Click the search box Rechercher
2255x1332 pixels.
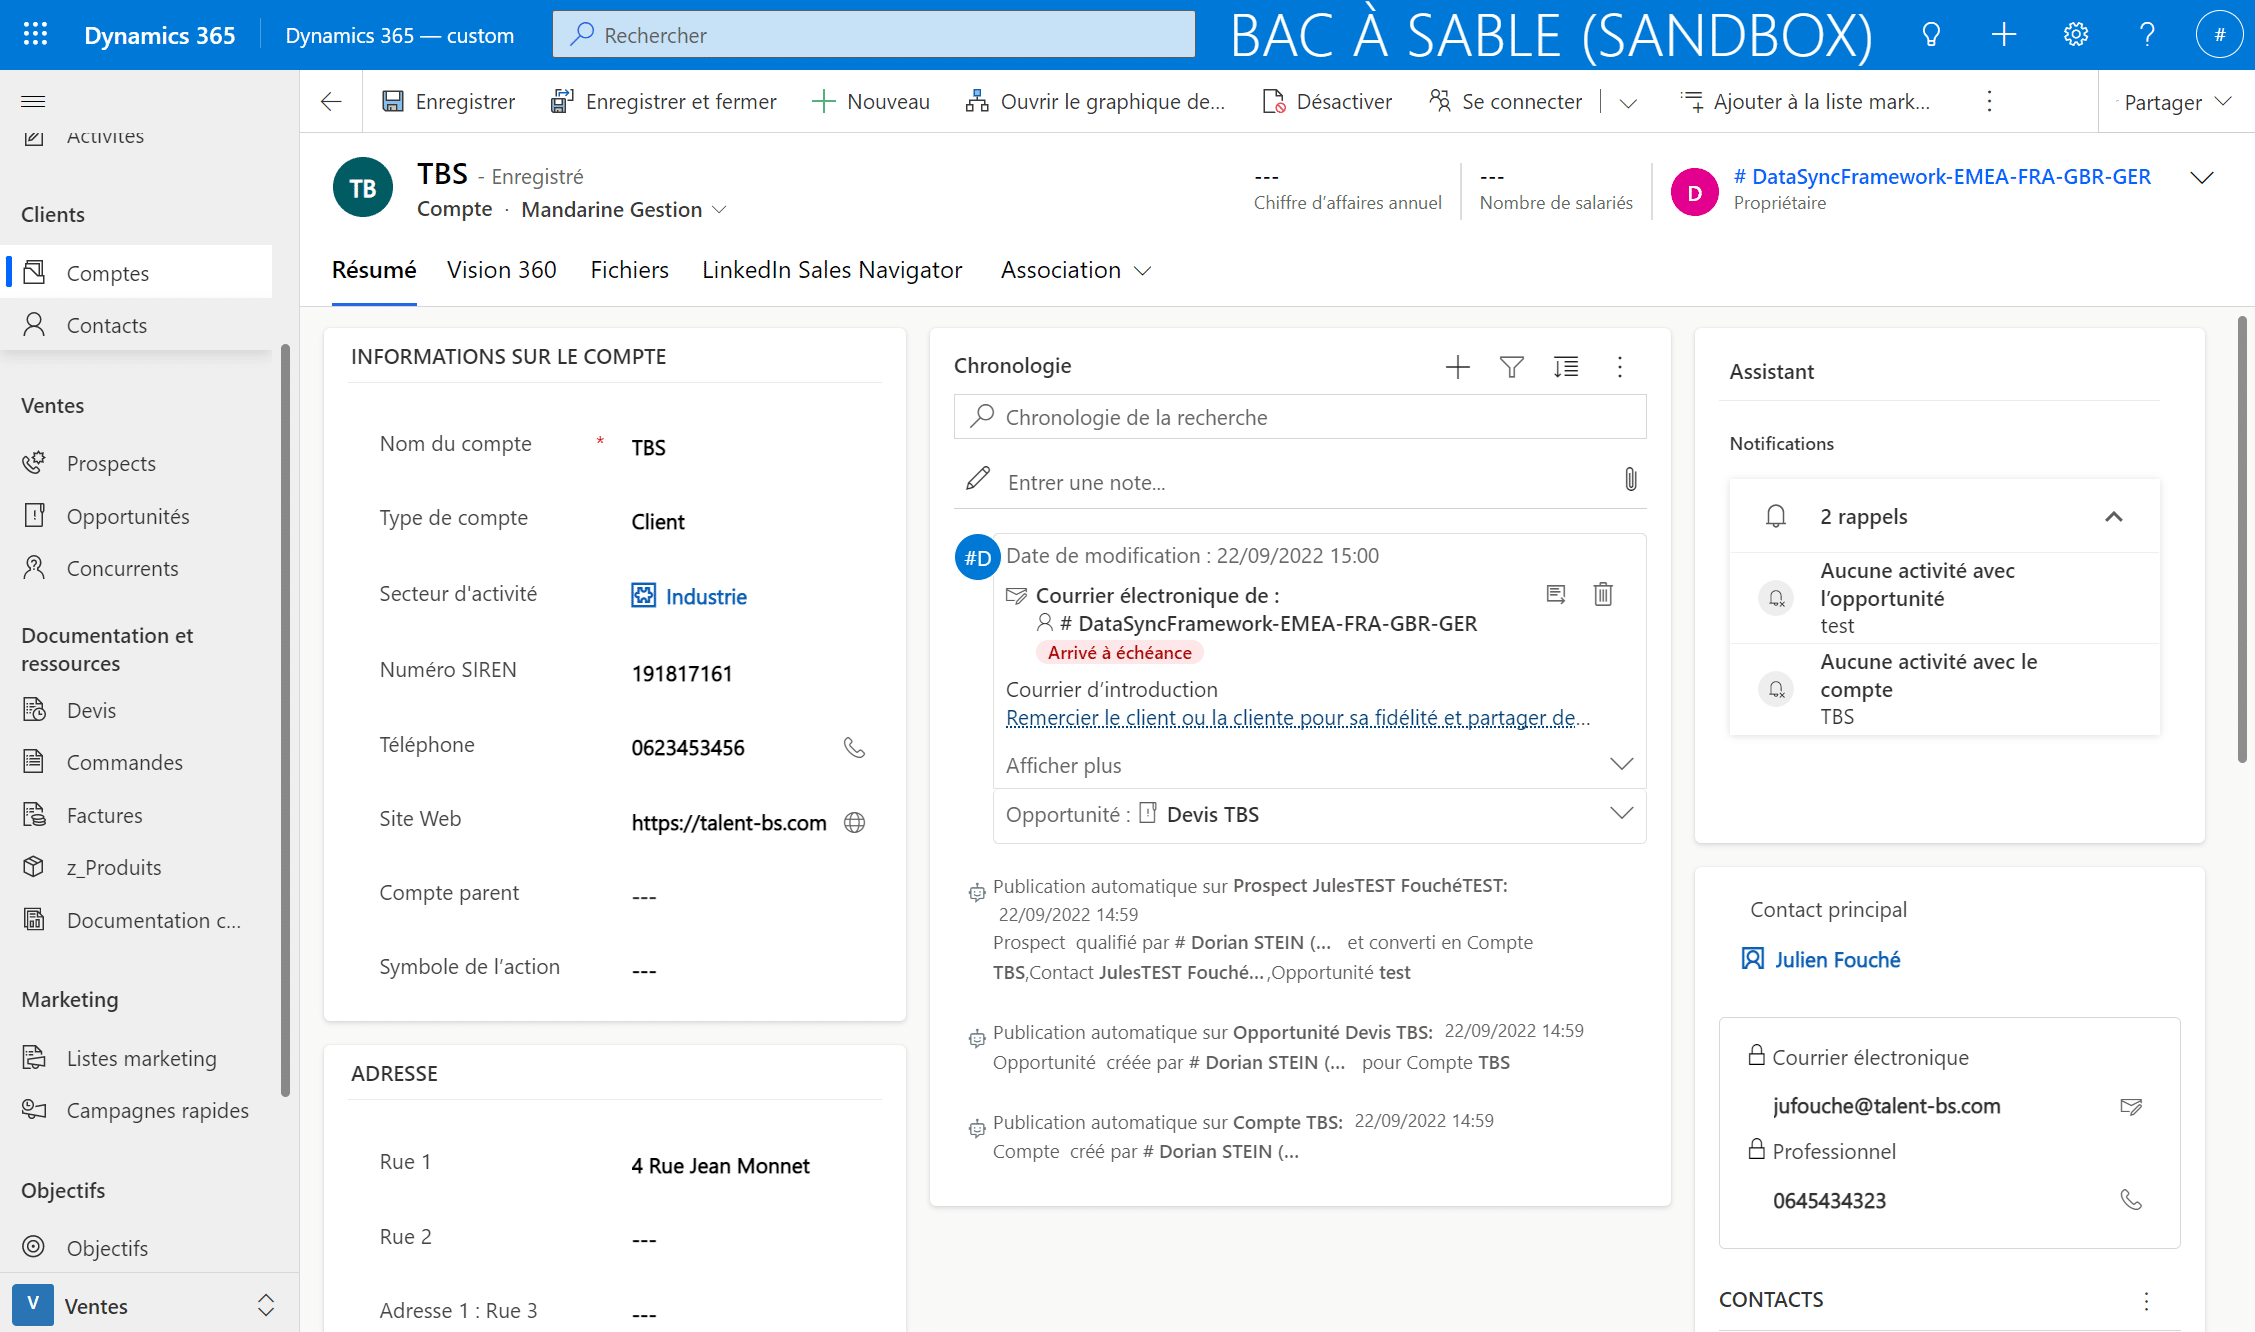(873, 35)
